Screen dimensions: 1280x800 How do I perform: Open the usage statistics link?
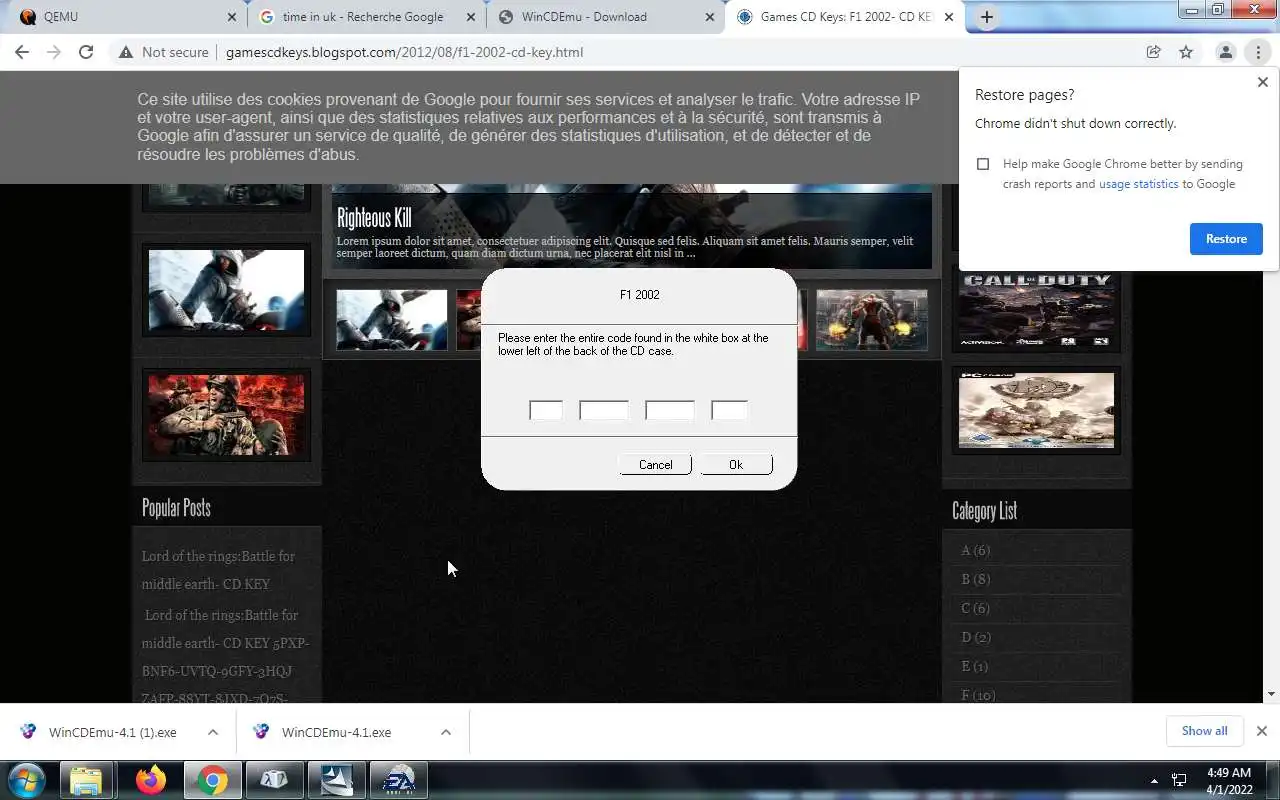click(1138, 184)
